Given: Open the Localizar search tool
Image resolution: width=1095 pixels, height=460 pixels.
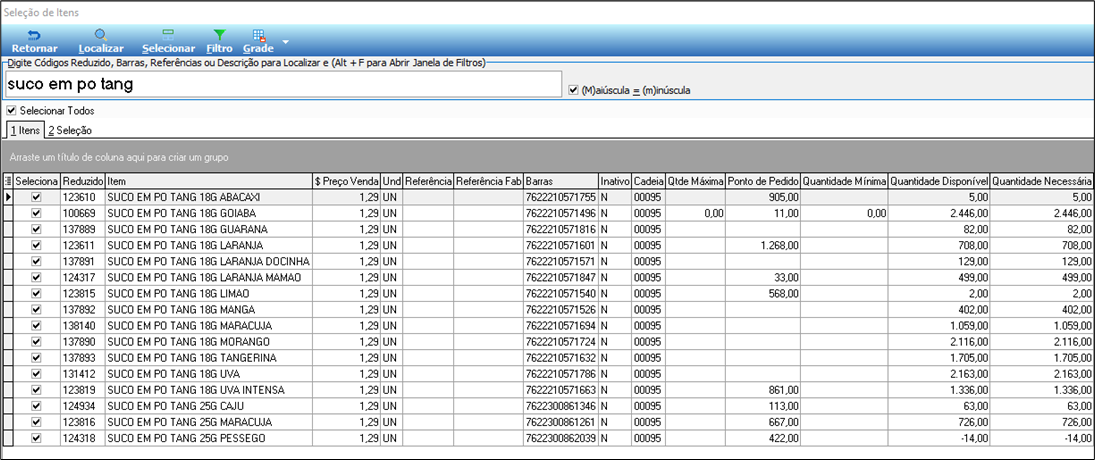Looking at the screenshot, I should pyautogui.click(x=101, y=41).
